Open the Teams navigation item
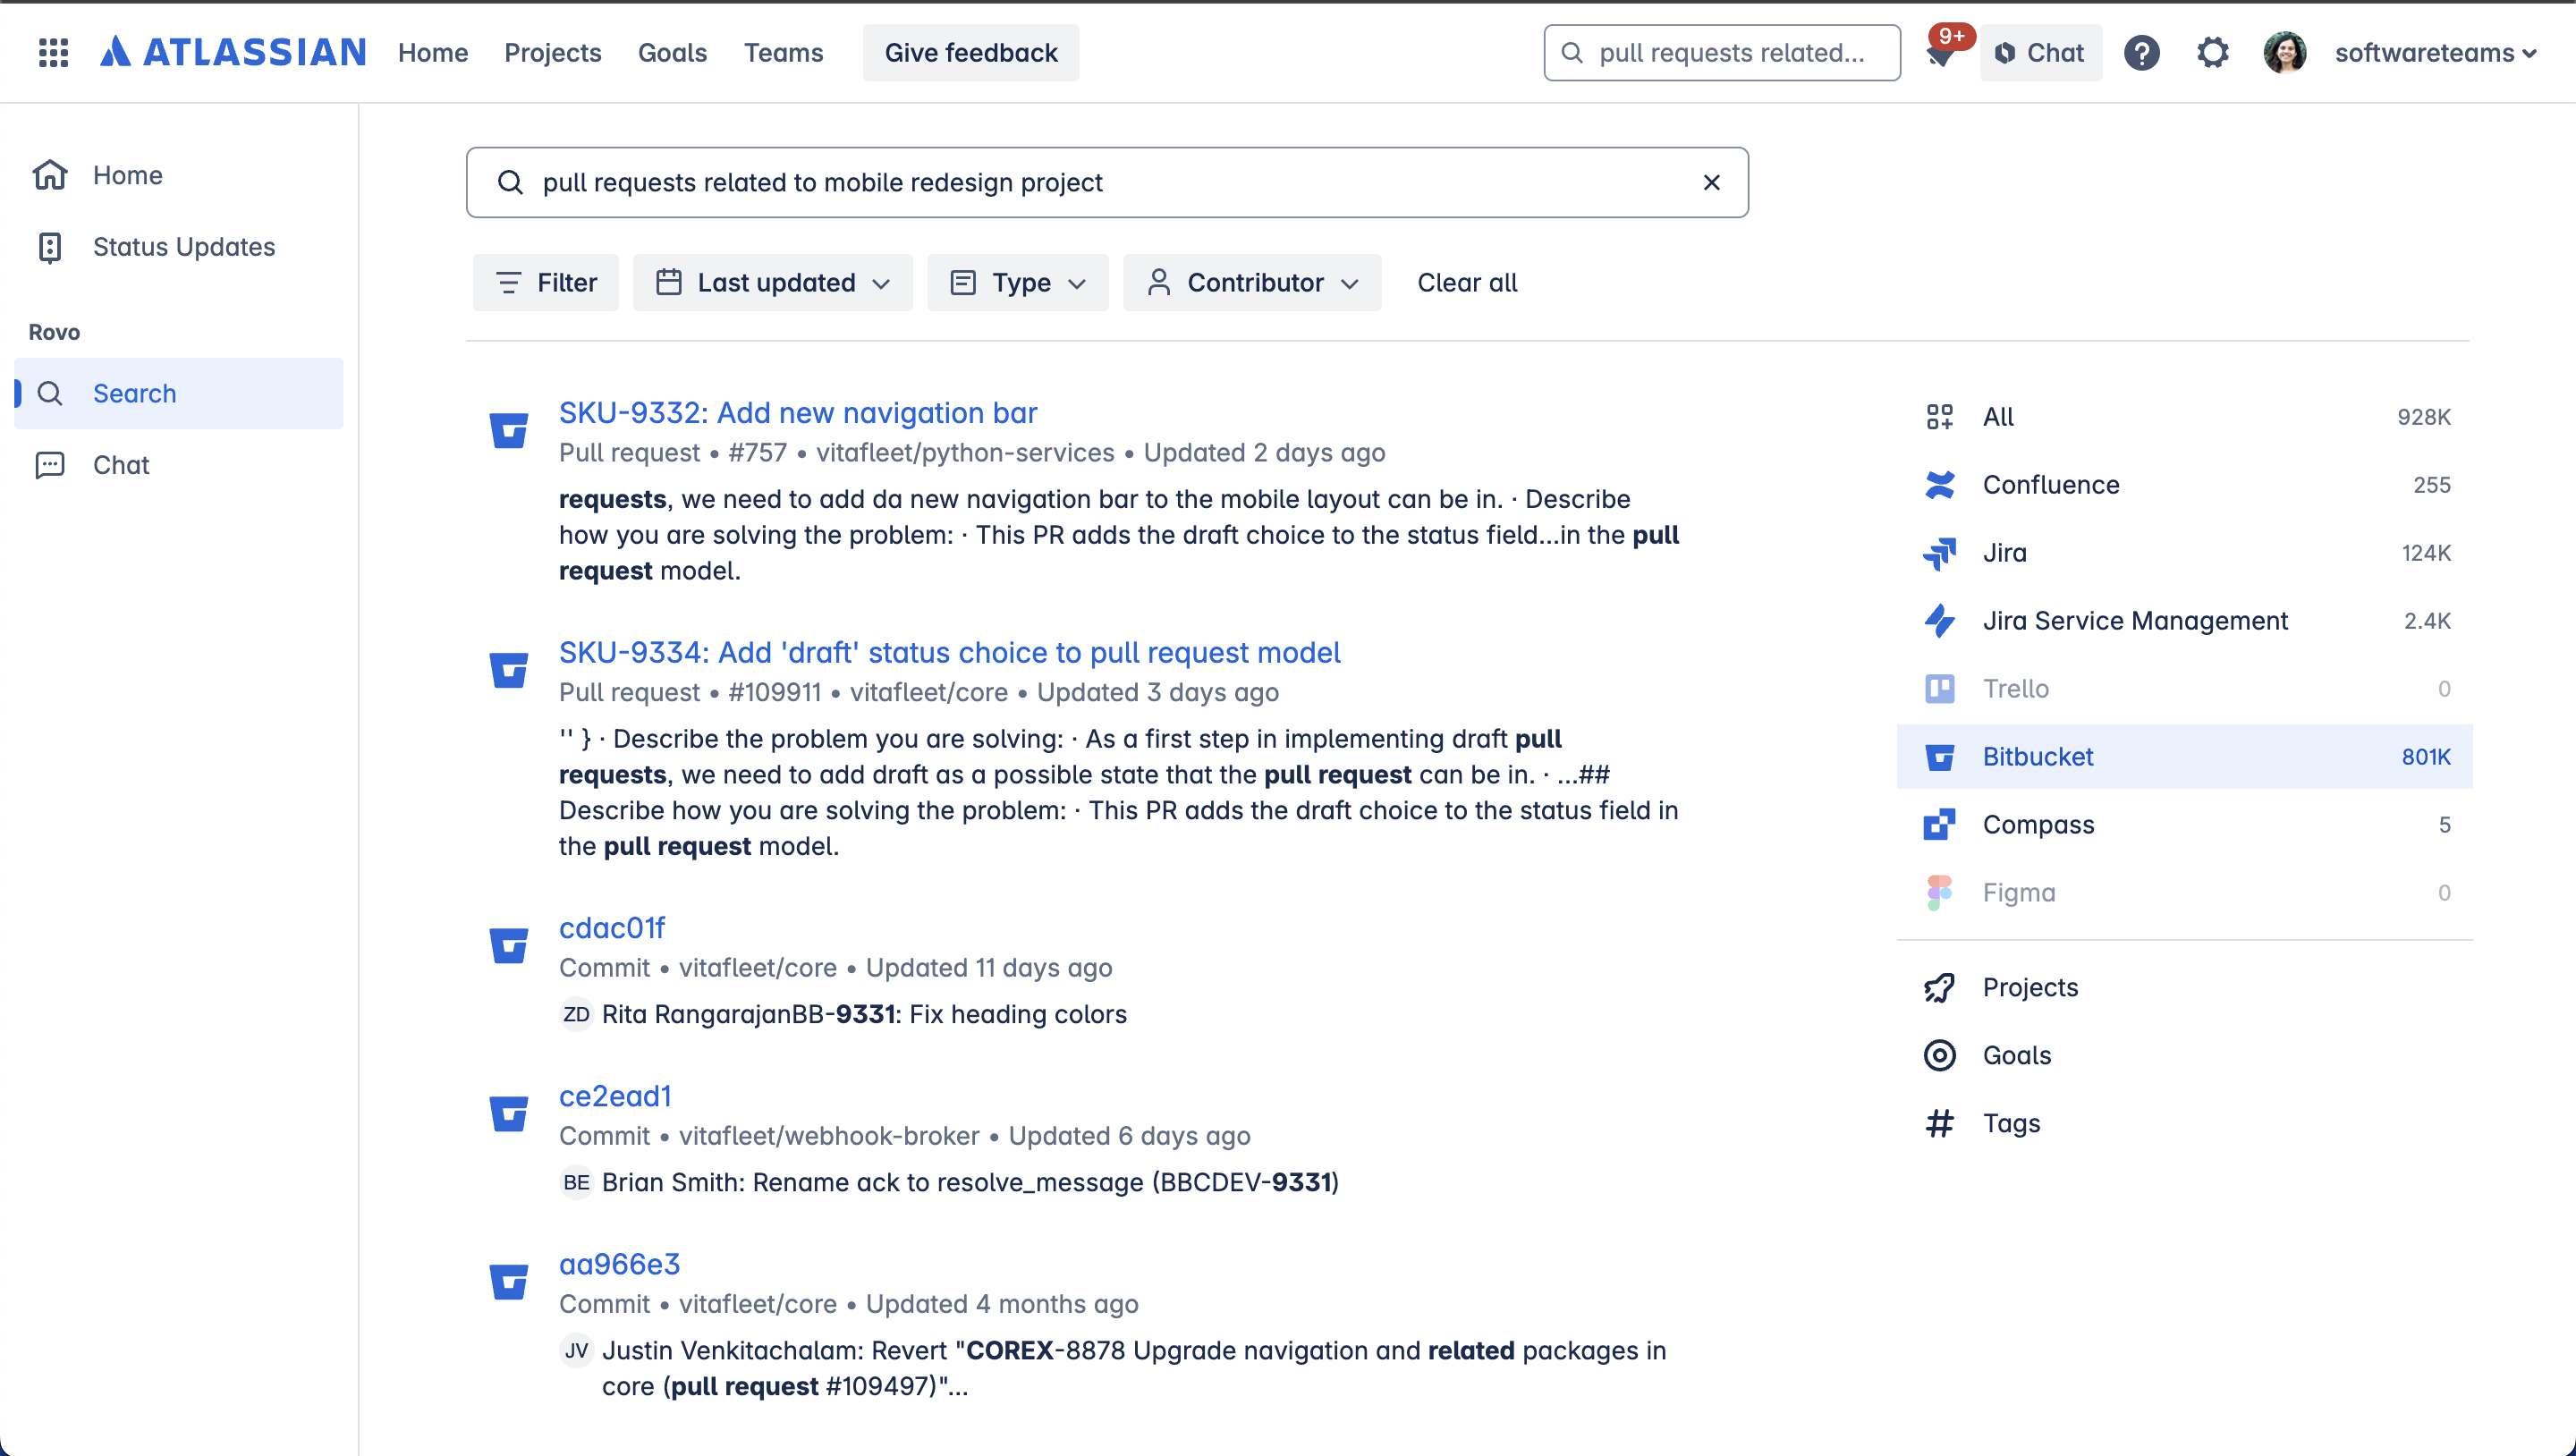This screenshot has width=2576, height=1456. pos(783,52)
